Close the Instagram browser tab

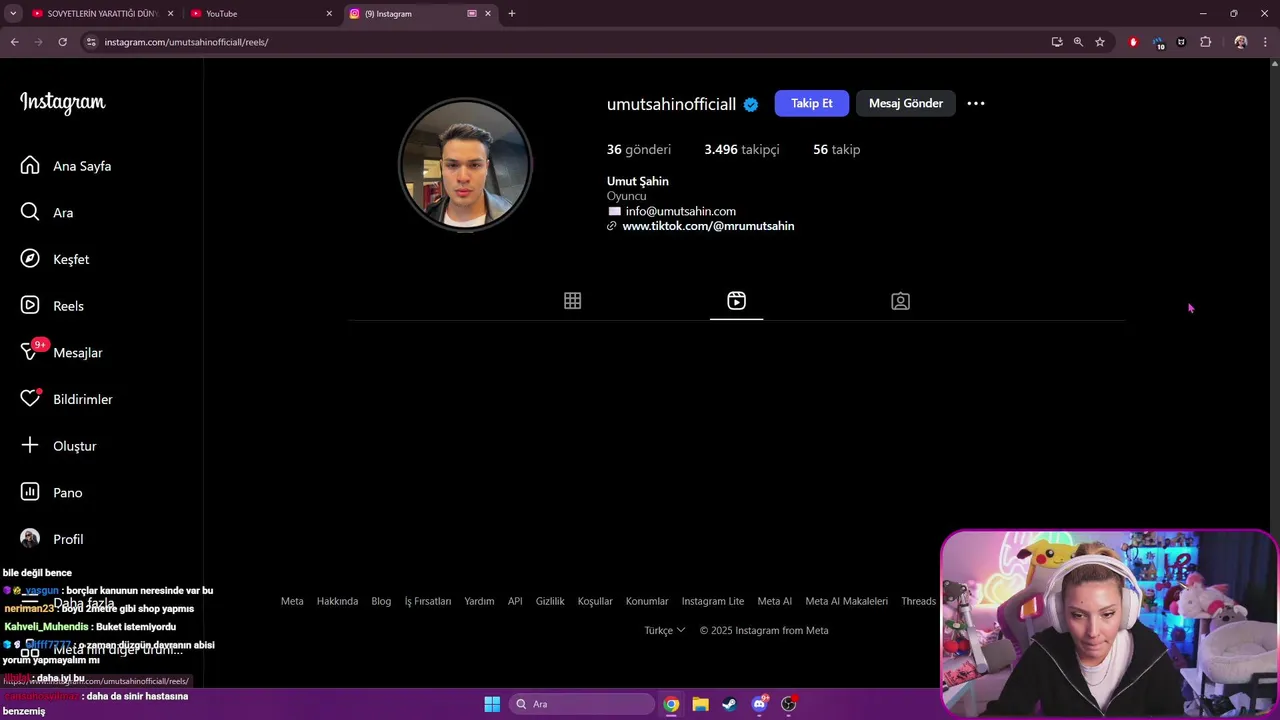click(x=488, y=14)
